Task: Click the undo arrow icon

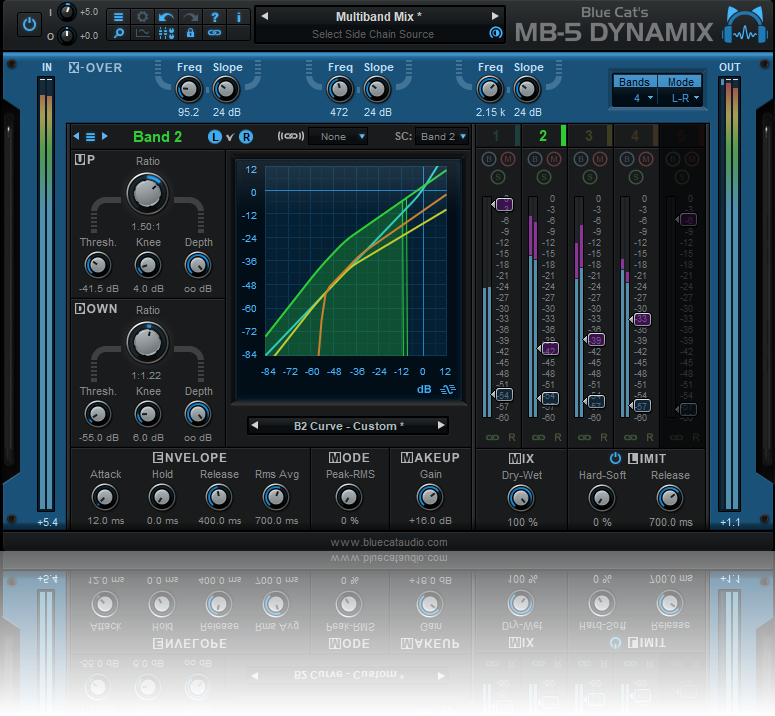Action: (166, 17)
